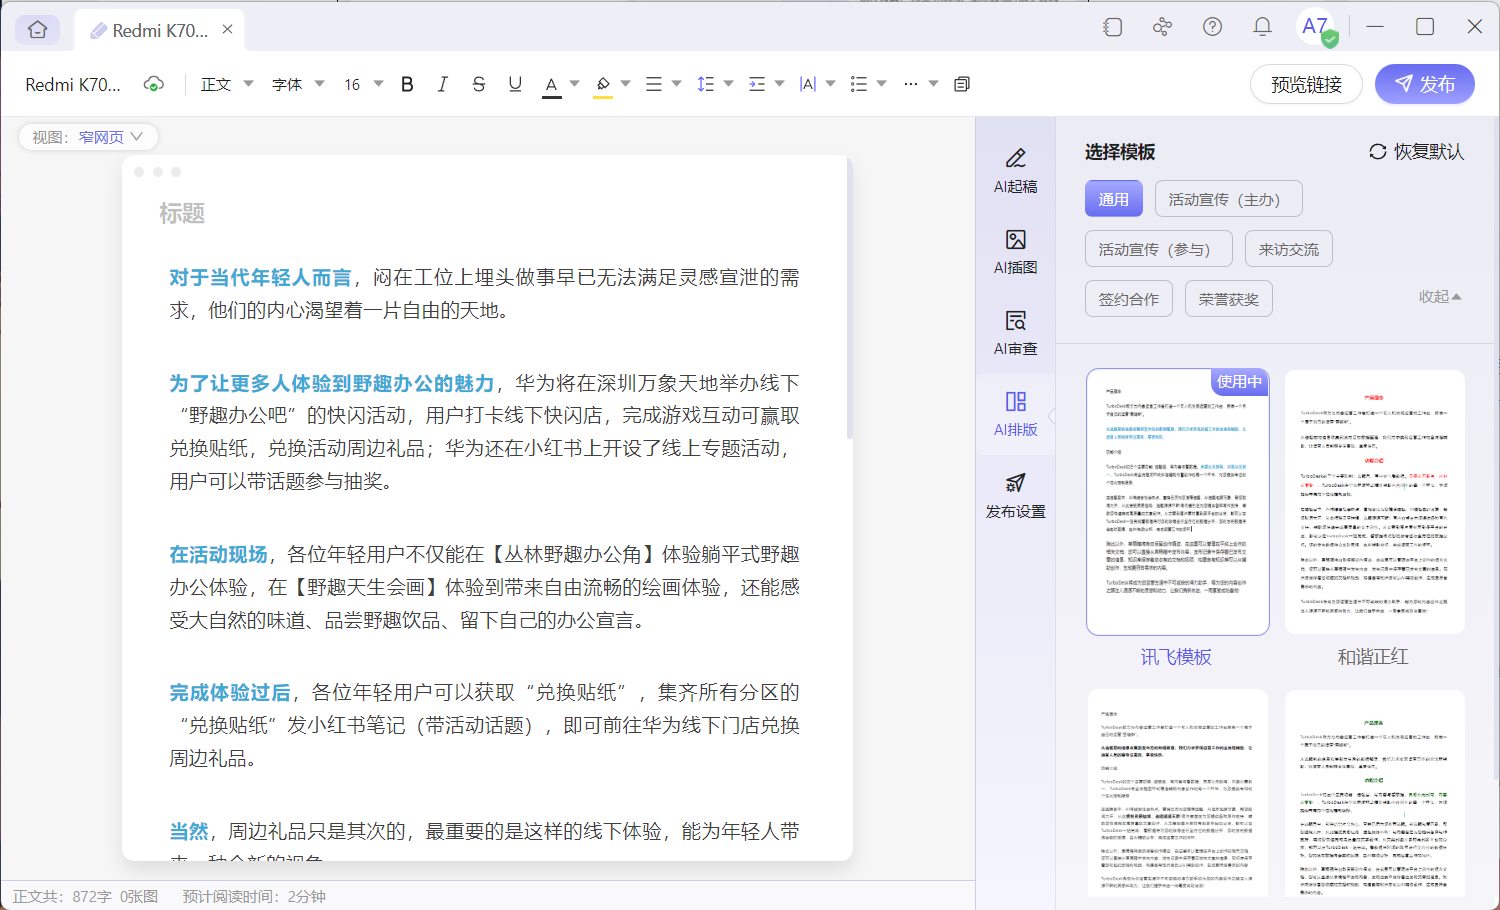Open the font size dropdown
This screenshot has width=1500, height=910.
click(x=362, y=84)
